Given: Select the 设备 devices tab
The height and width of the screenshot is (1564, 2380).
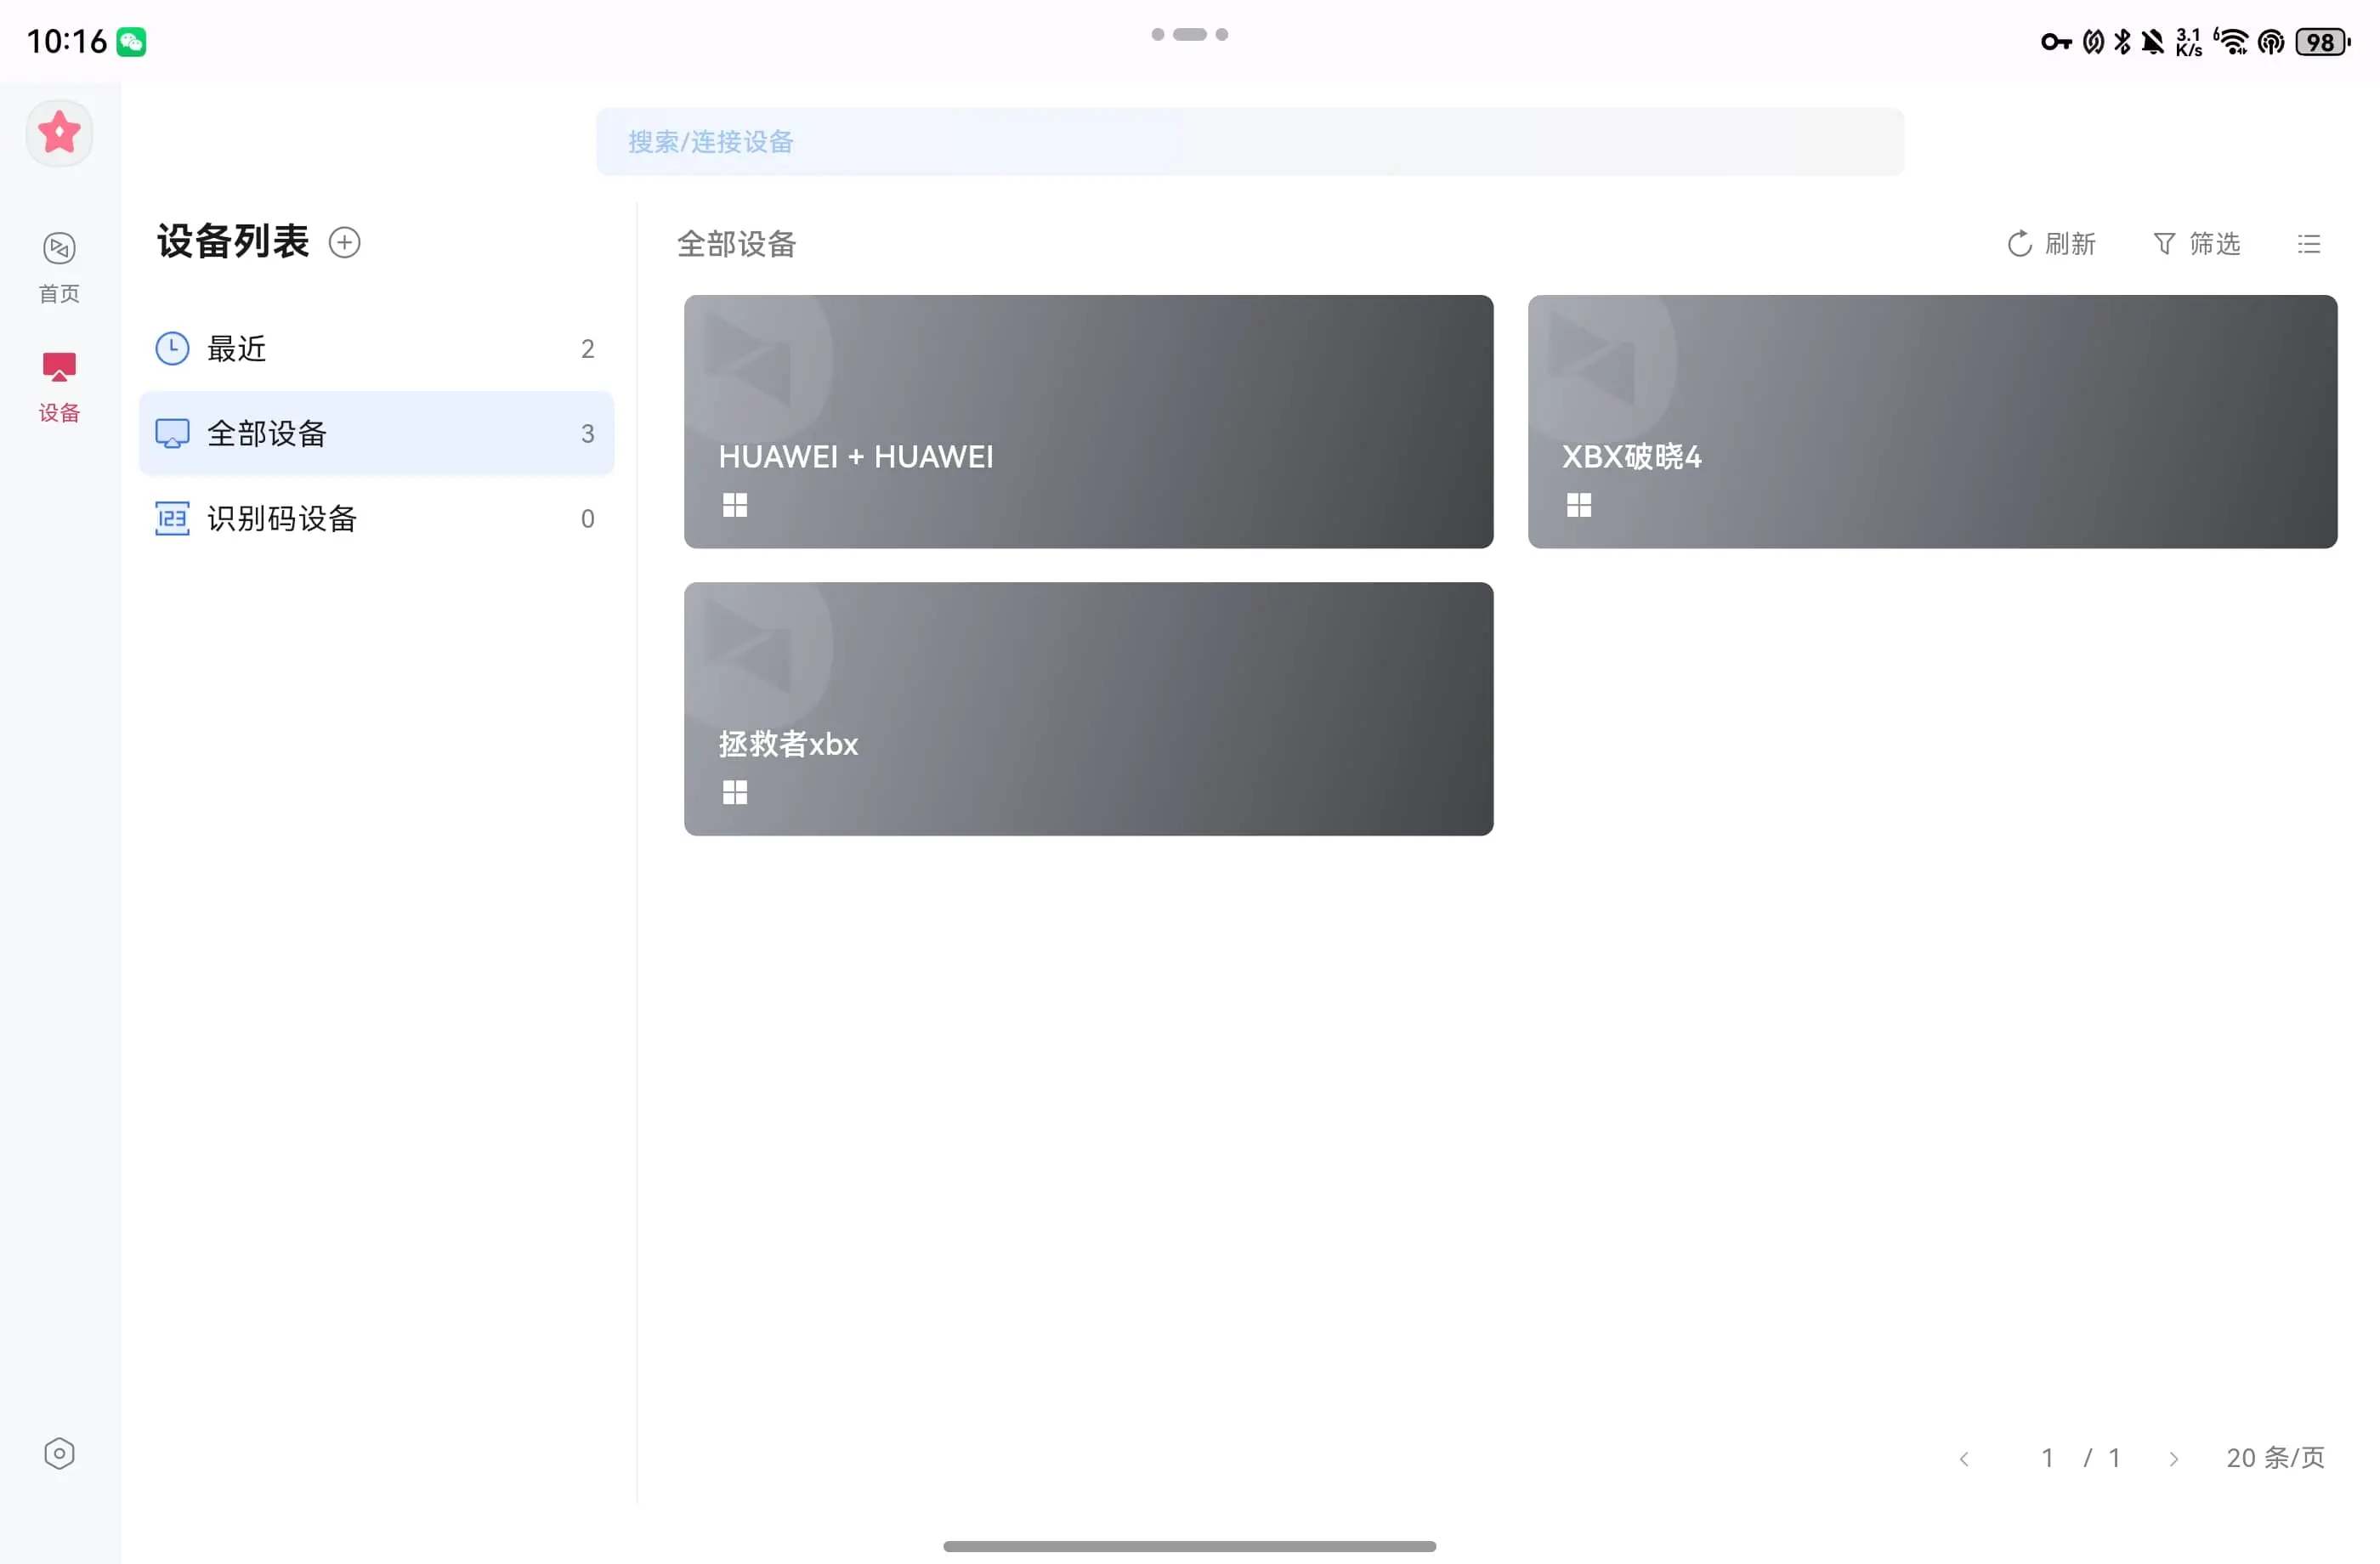Looking at the screenshot, I should click(x=59, y=387).
